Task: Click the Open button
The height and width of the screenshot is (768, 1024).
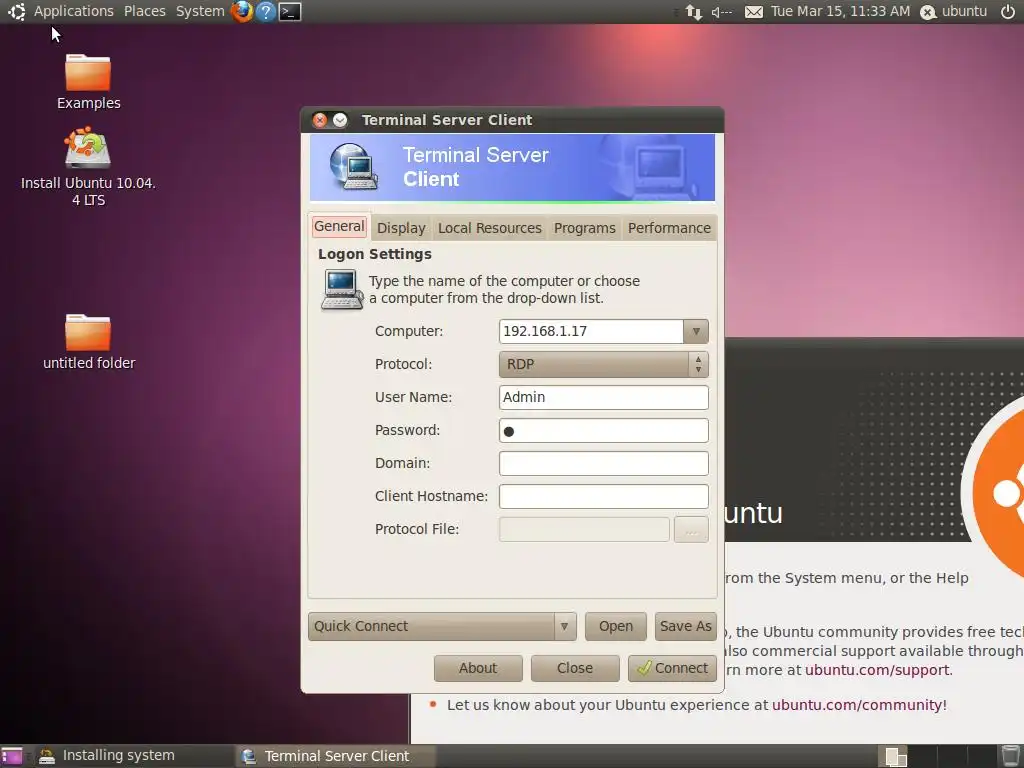Action: [x=616, y=626]
